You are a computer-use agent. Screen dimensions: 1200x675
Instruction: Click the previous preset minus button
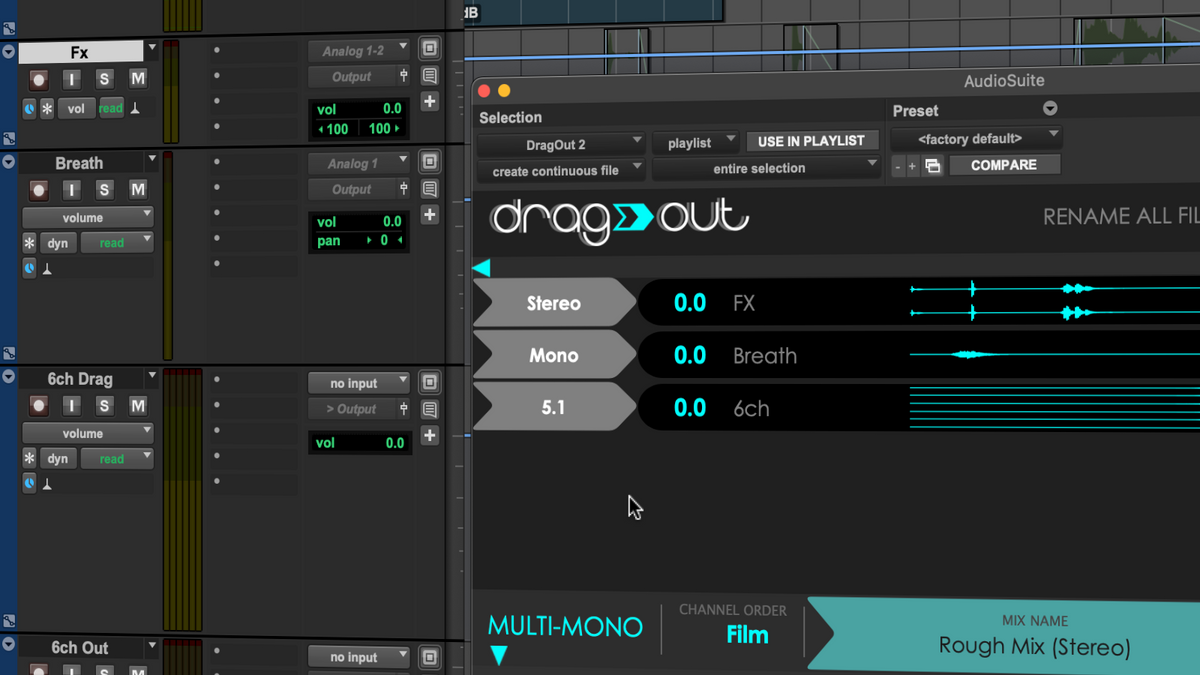tap(898, 166)
